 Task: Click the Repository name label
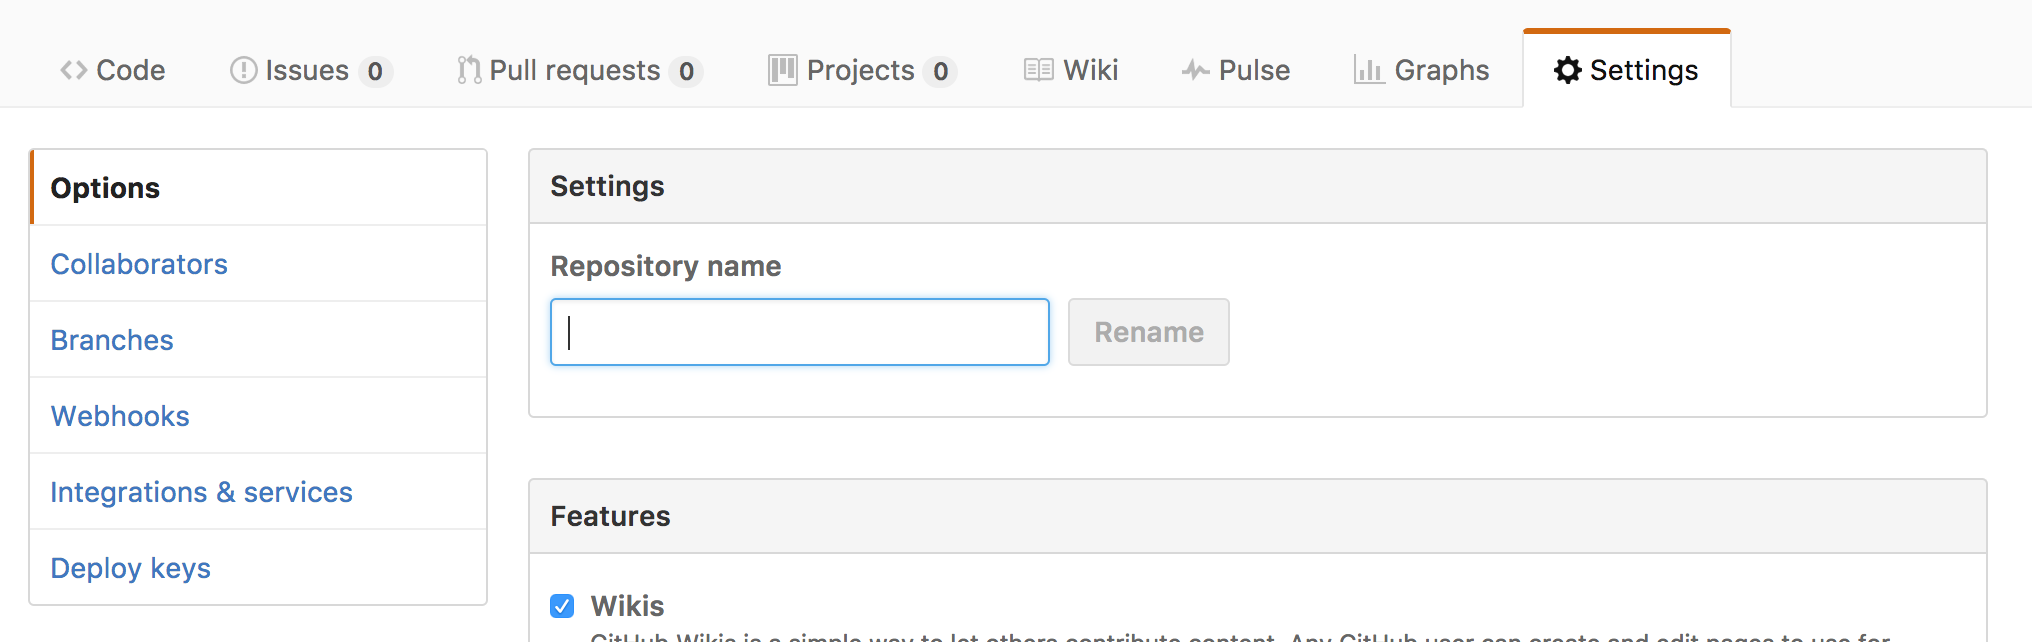pos(666,266)
